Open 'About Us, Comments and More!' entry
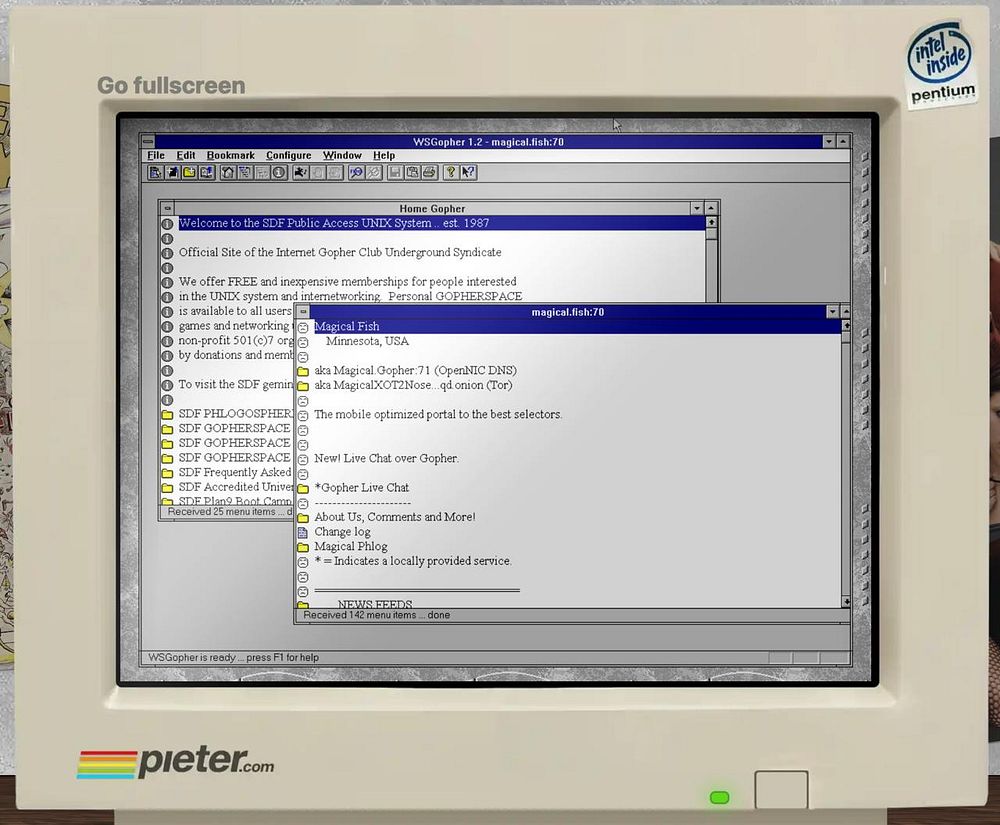The image size is (1000, 825). tap(395, 517)
